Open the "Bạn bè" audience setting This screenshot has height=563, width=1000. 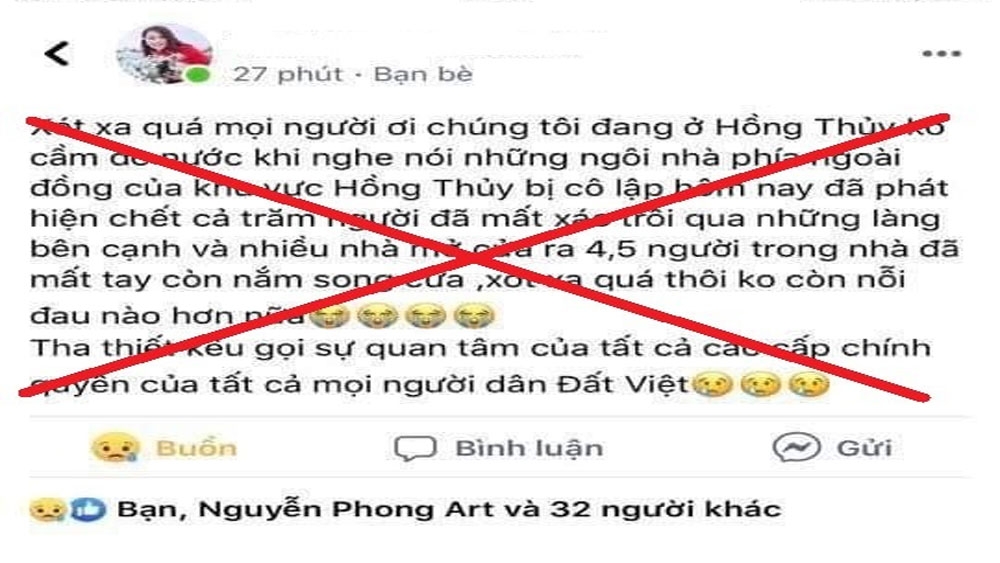click(423, 75)
